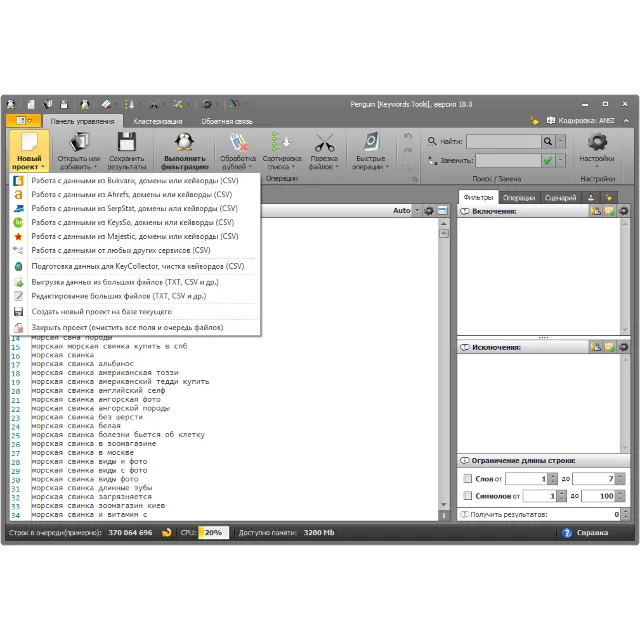Image resolution: width=640 pixels, height=640 pixels.
Task: Click the open-folder icon in Включения header
Action: [609, 211]
